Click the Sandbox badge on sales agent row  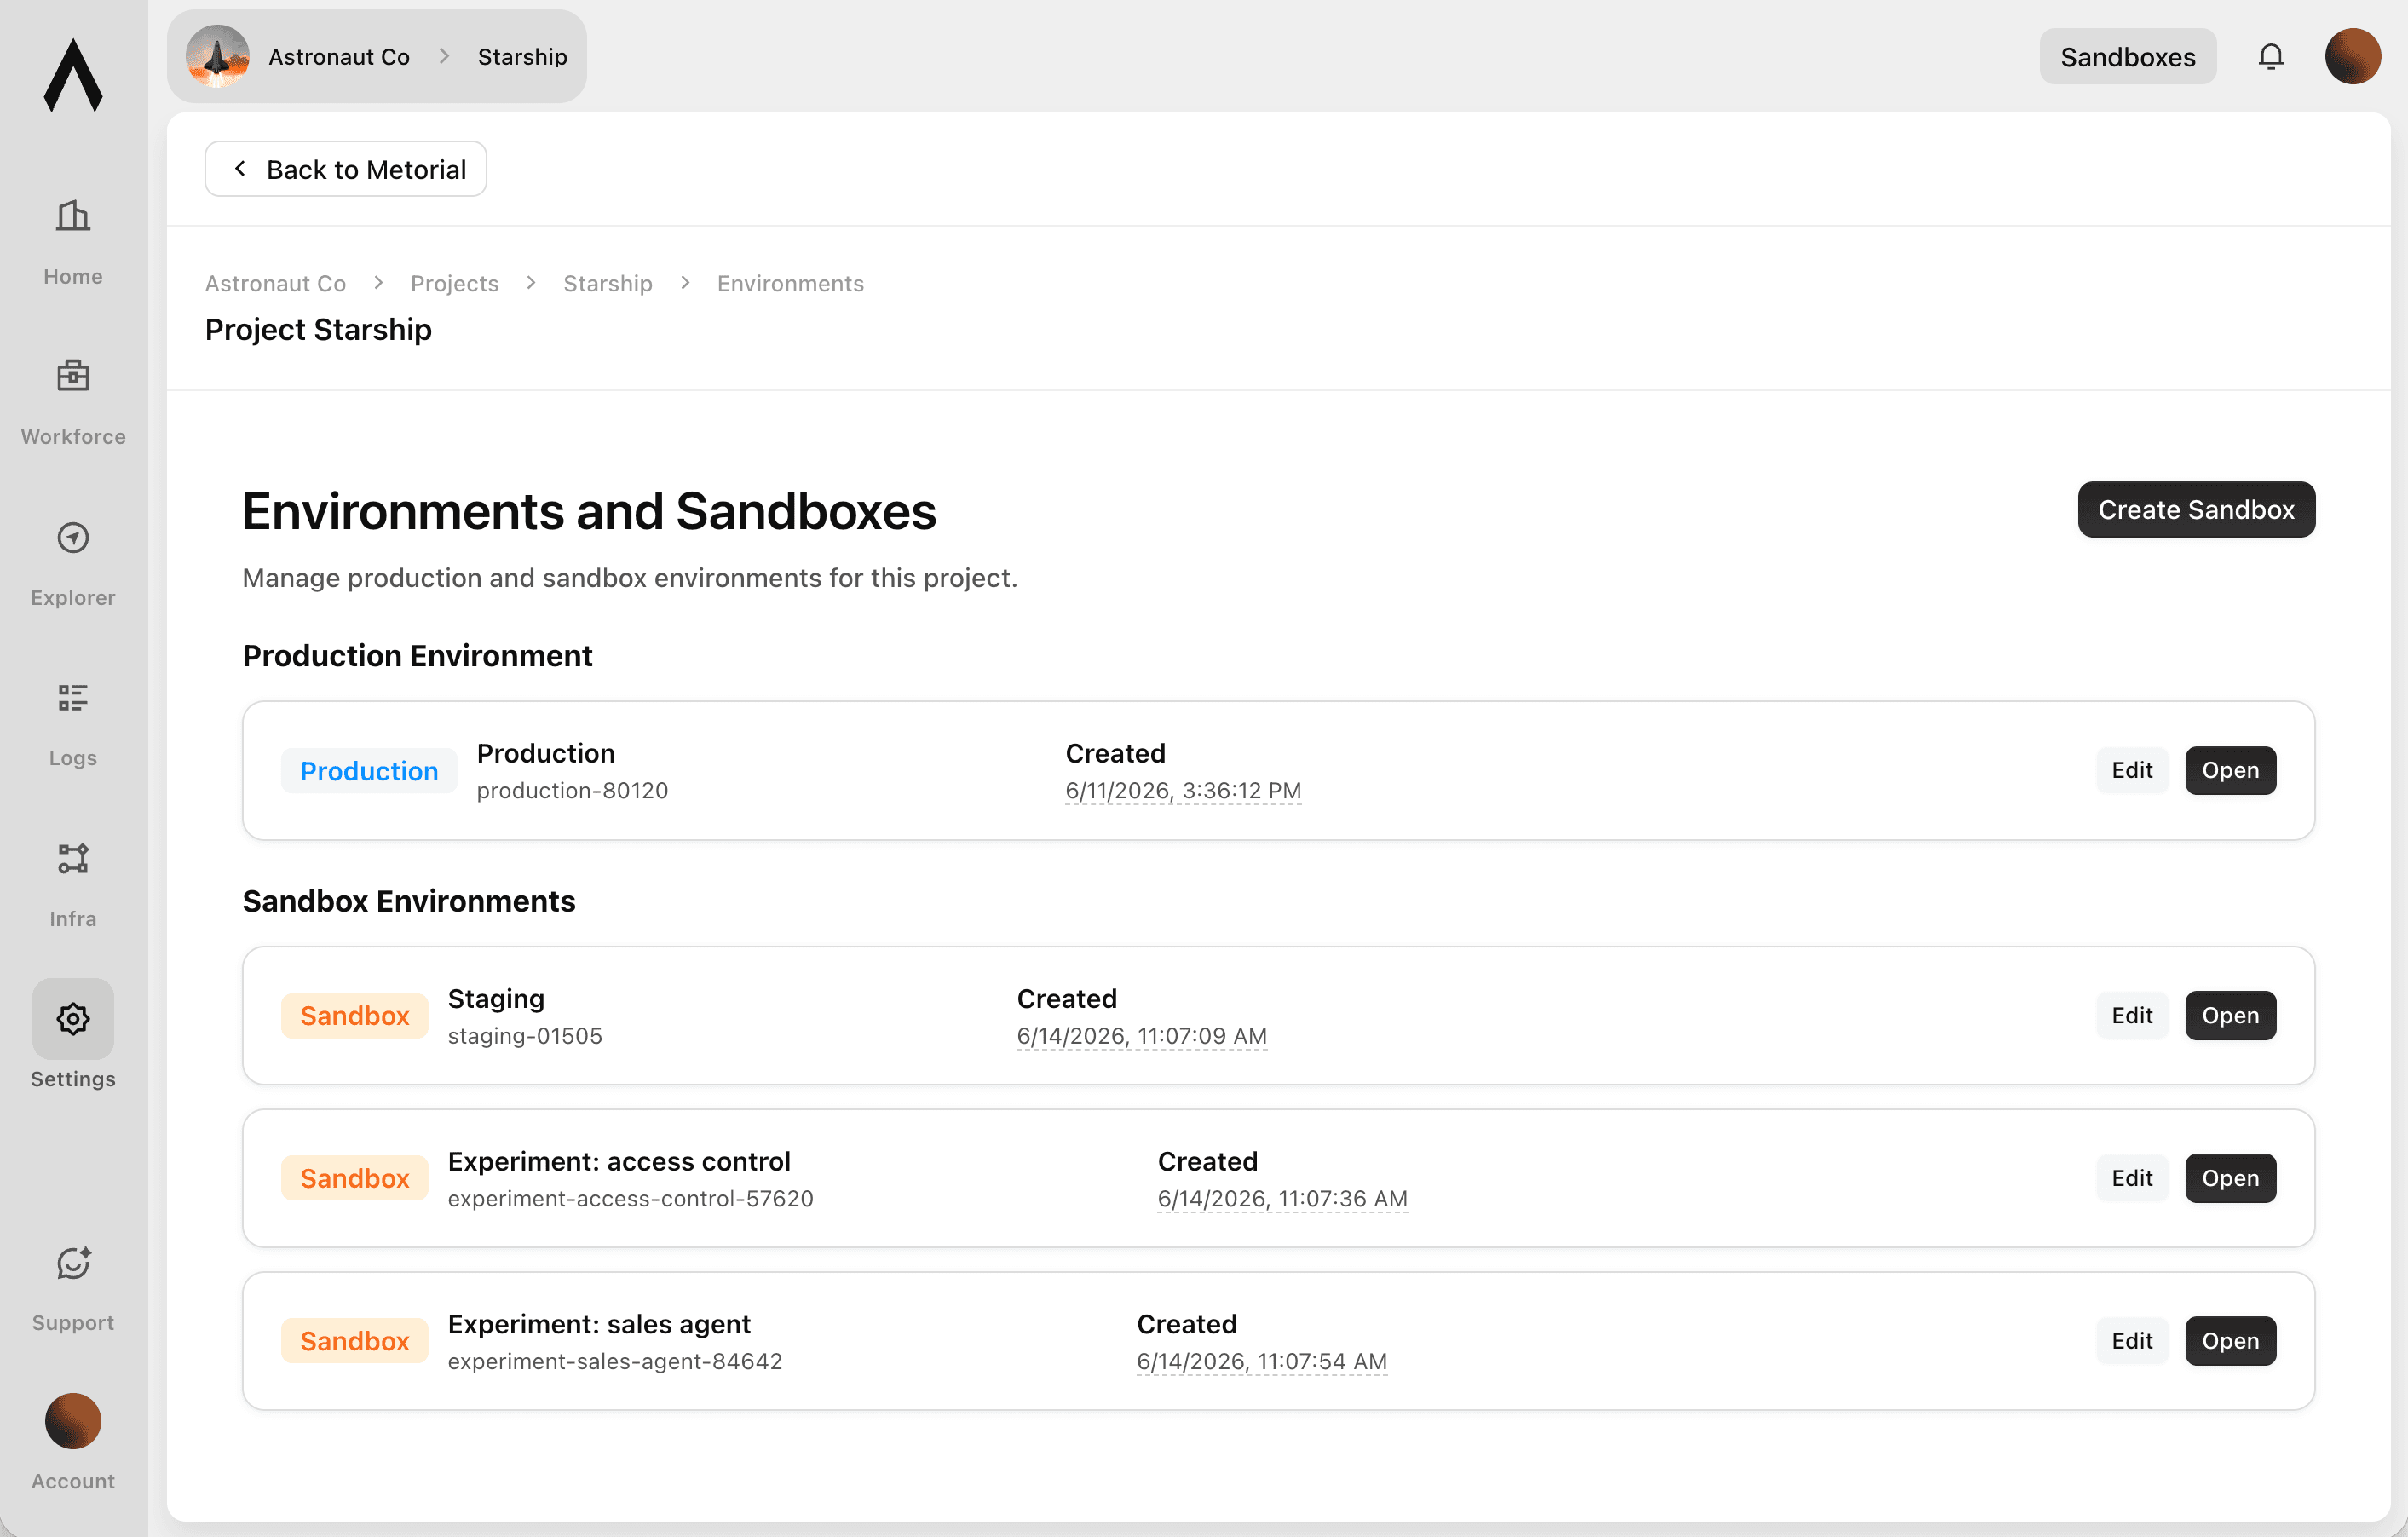(354, 1342)
